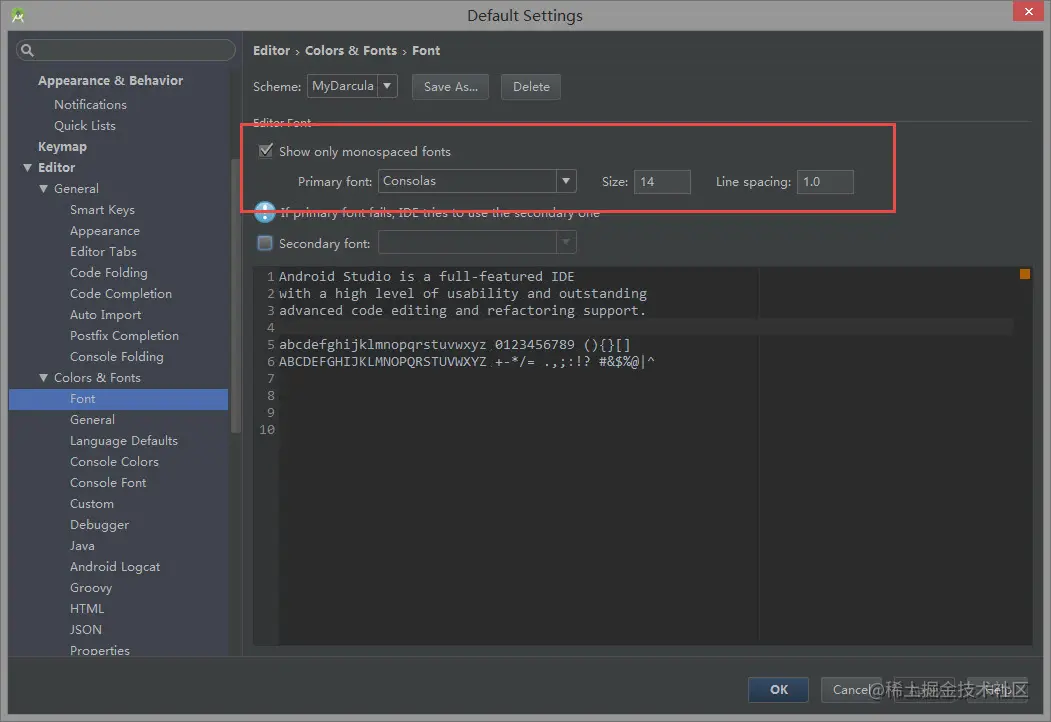
Task: Select Font under Colors & Fonts
Action: click(x=119, y=399)
